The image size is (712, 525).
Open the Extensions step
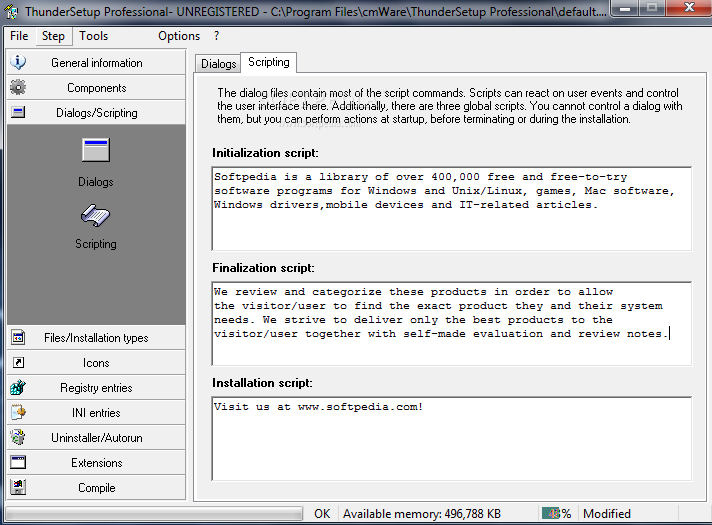(96, 462)
